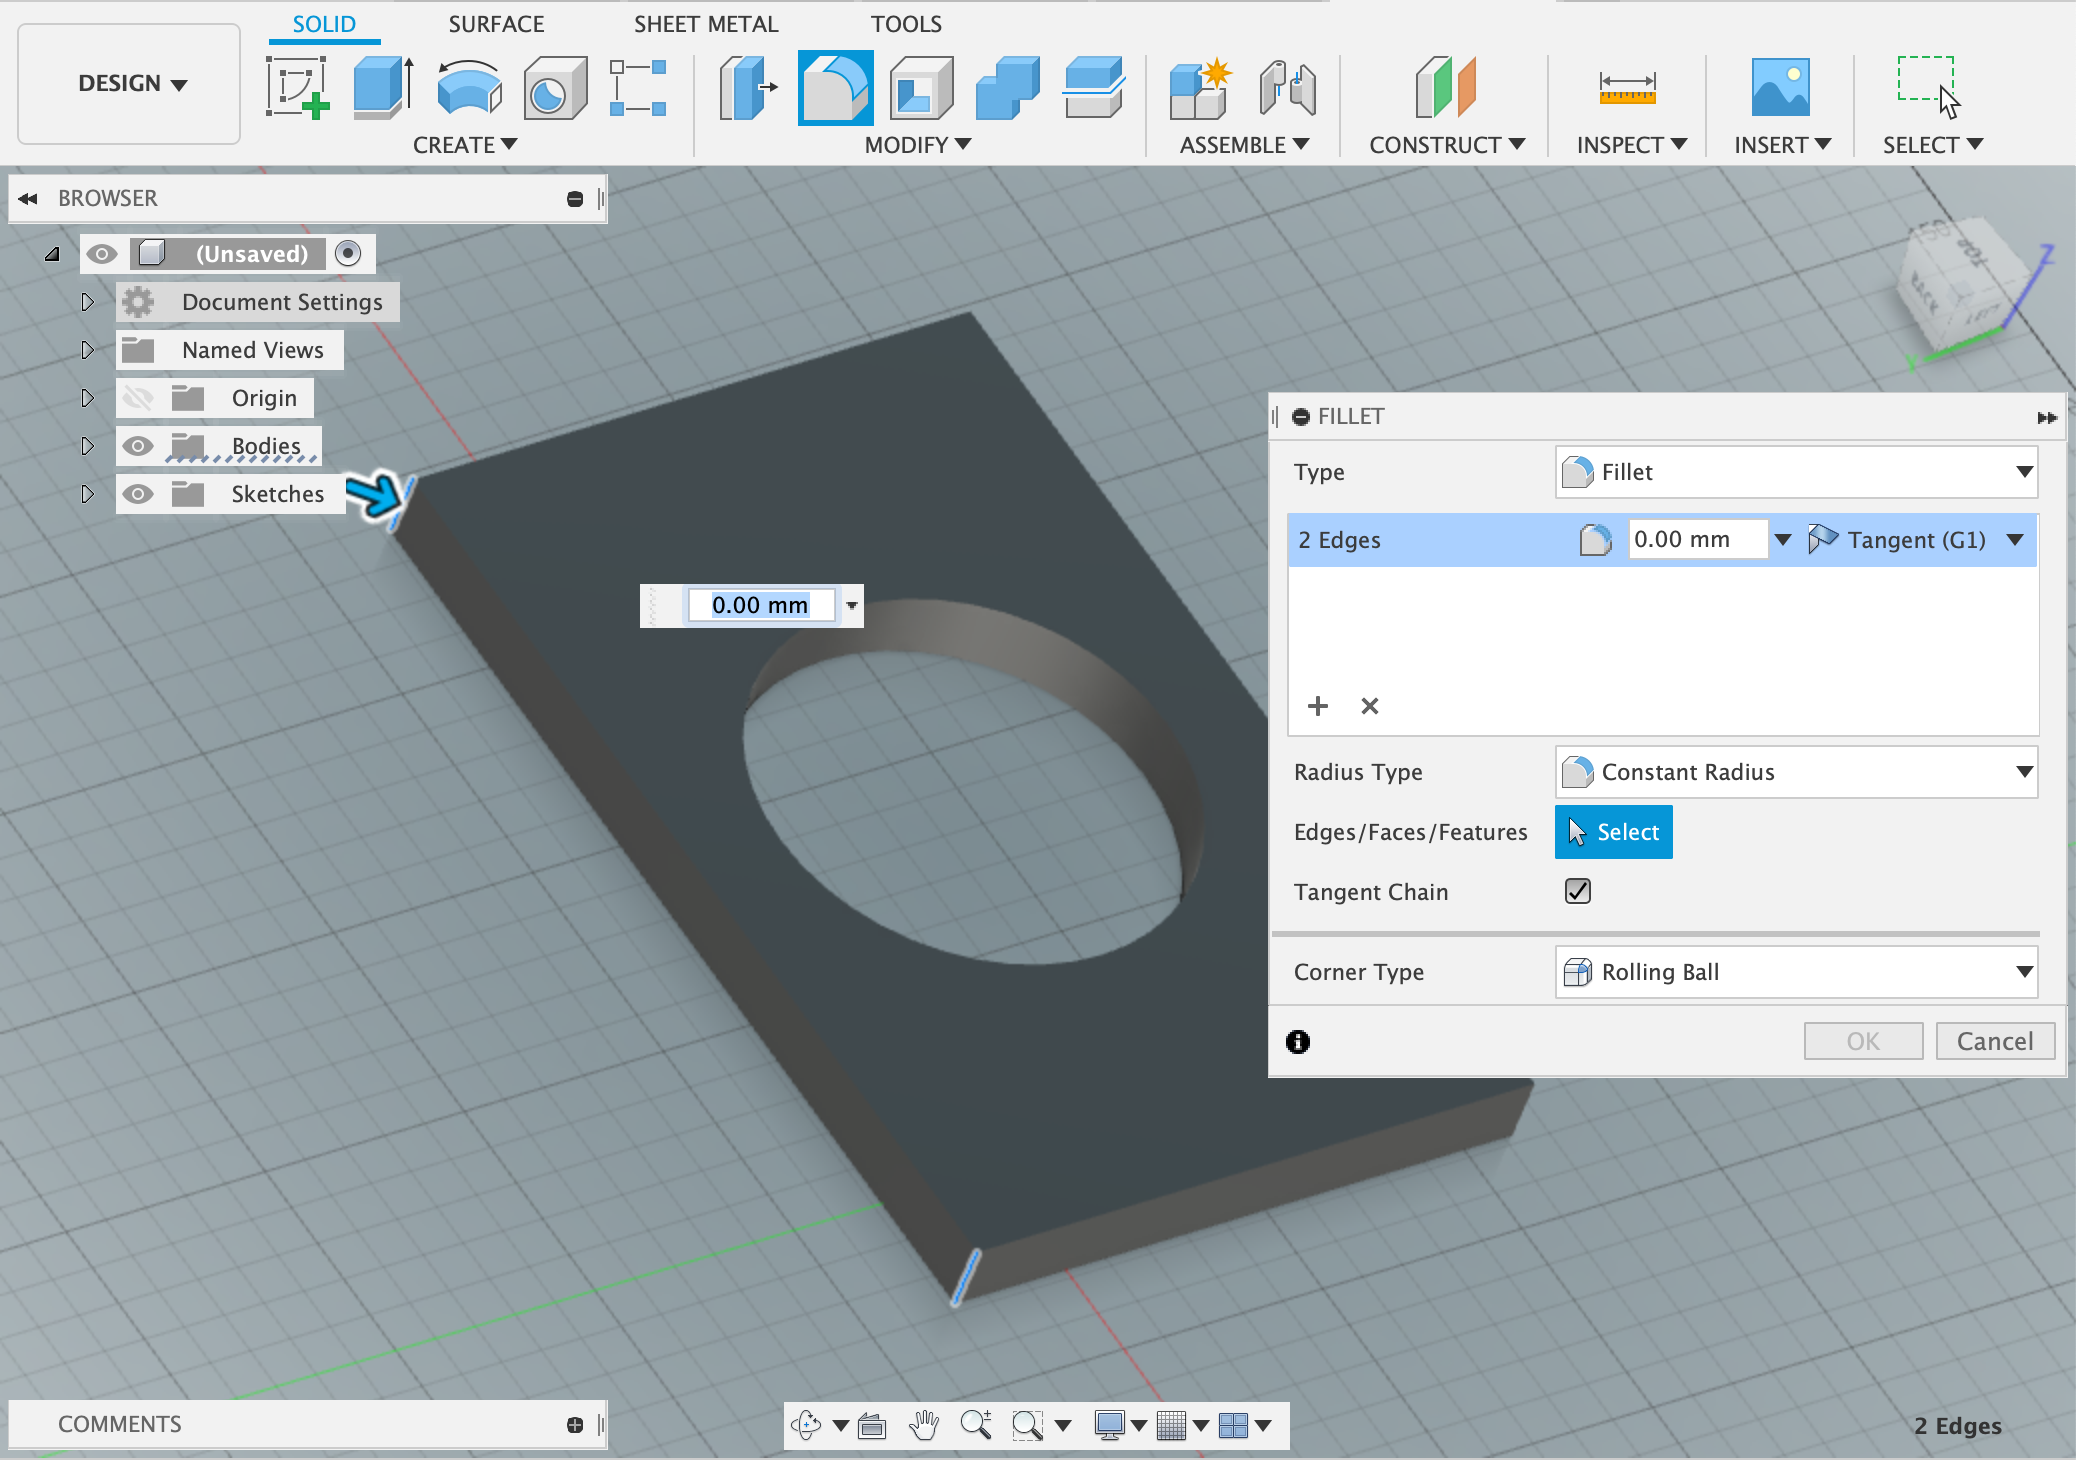Select the Press Pull tool icon
Screen dimensions: 2076x1460
[x=748, y=88]
